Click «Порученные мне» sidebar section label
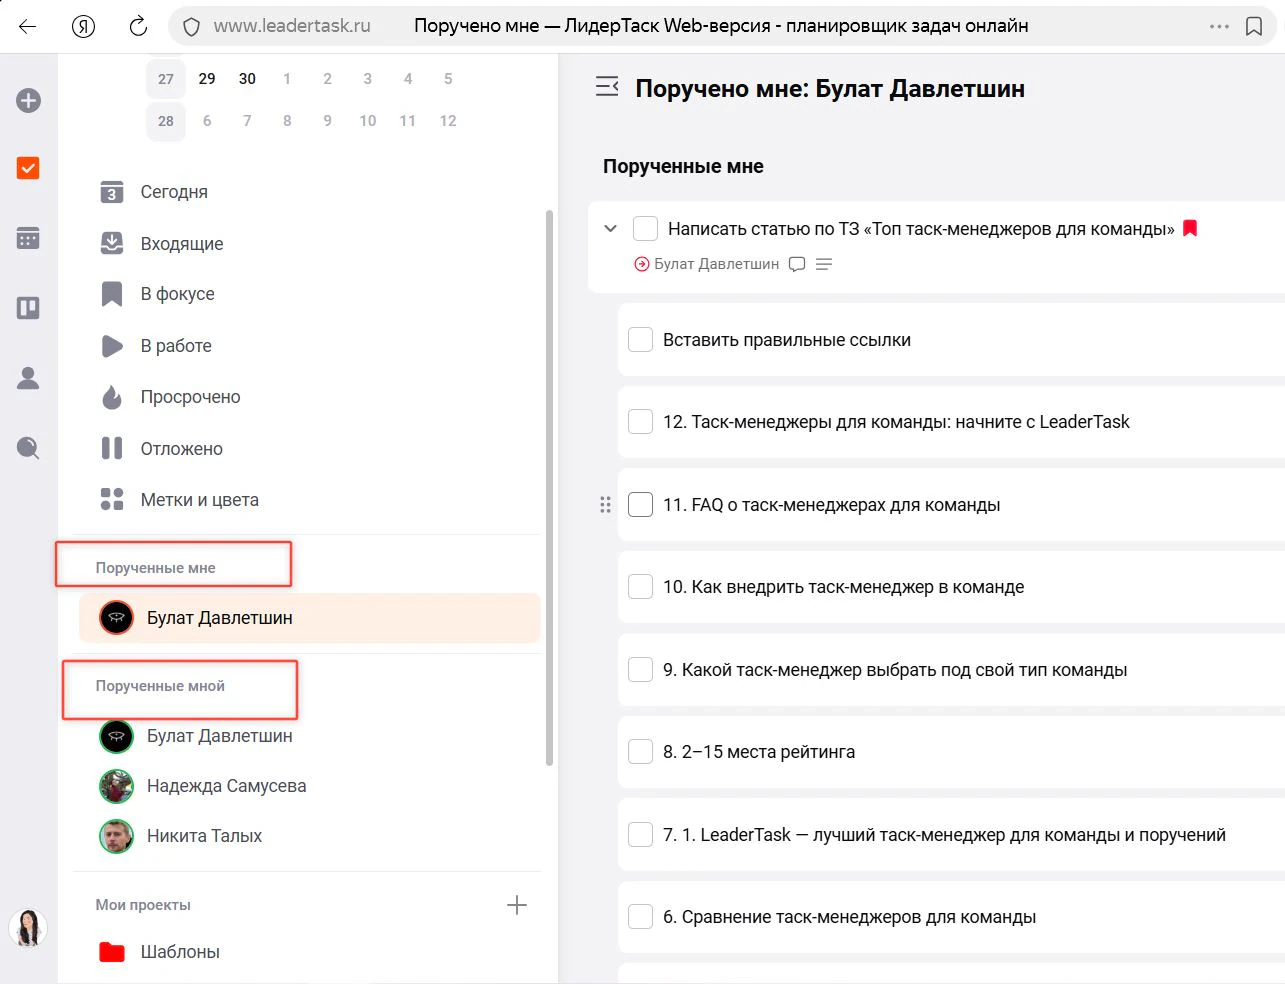This screenshot has height=984, width=1285. [156, 568]
